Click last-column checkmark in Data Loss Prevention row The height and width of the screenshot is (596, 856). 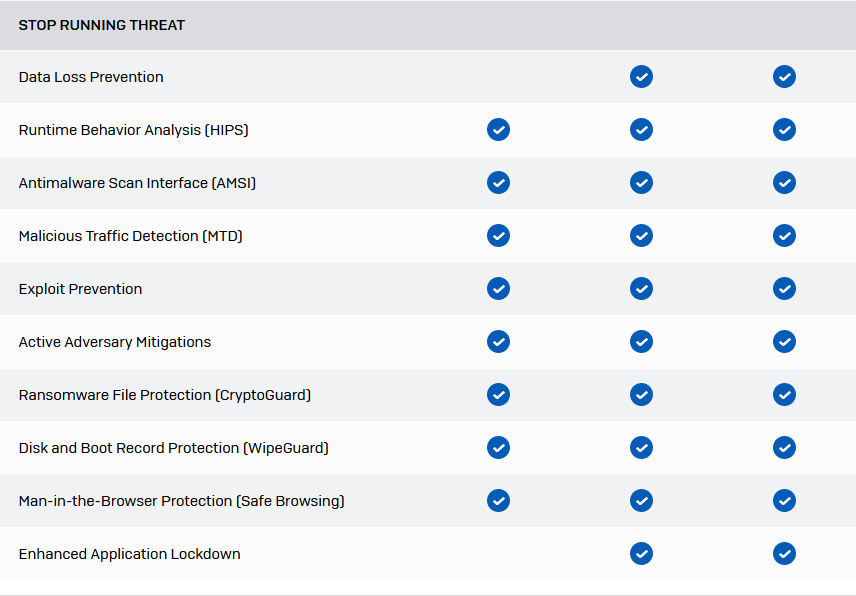point(784,77)
